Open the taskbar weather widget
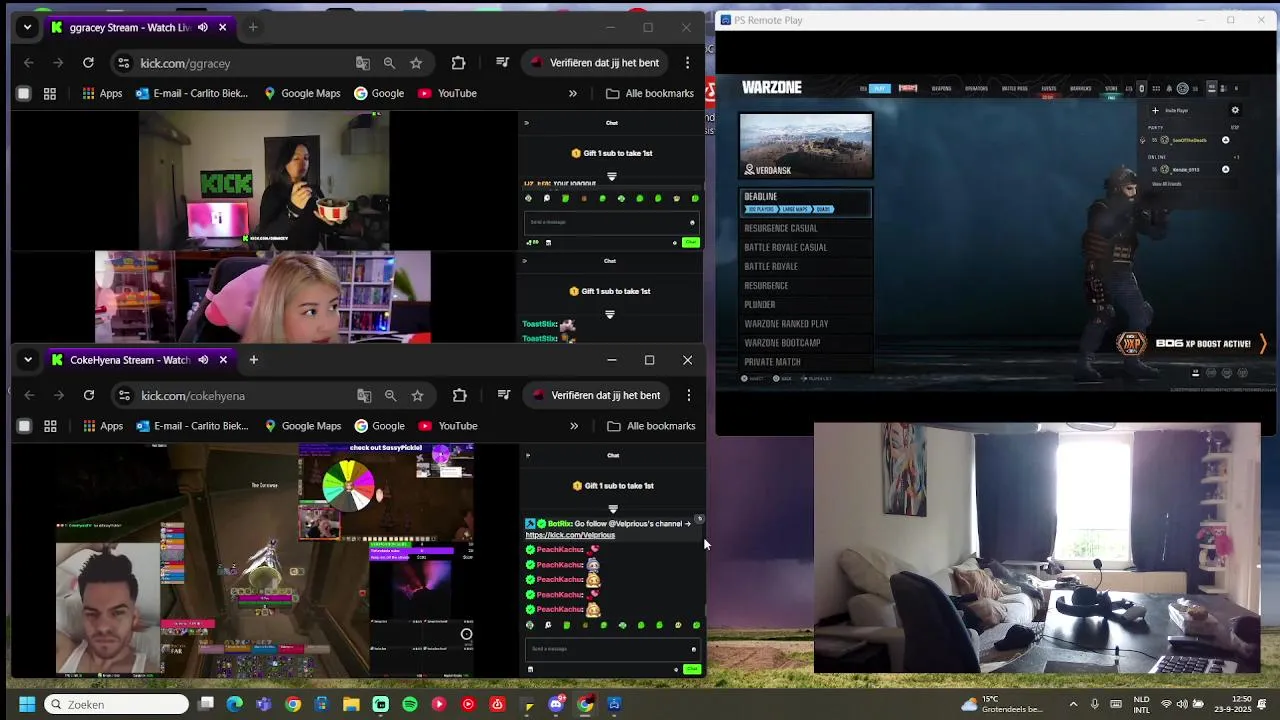1280x720 pixels. pyautogui.click(x=1003, y=704)
